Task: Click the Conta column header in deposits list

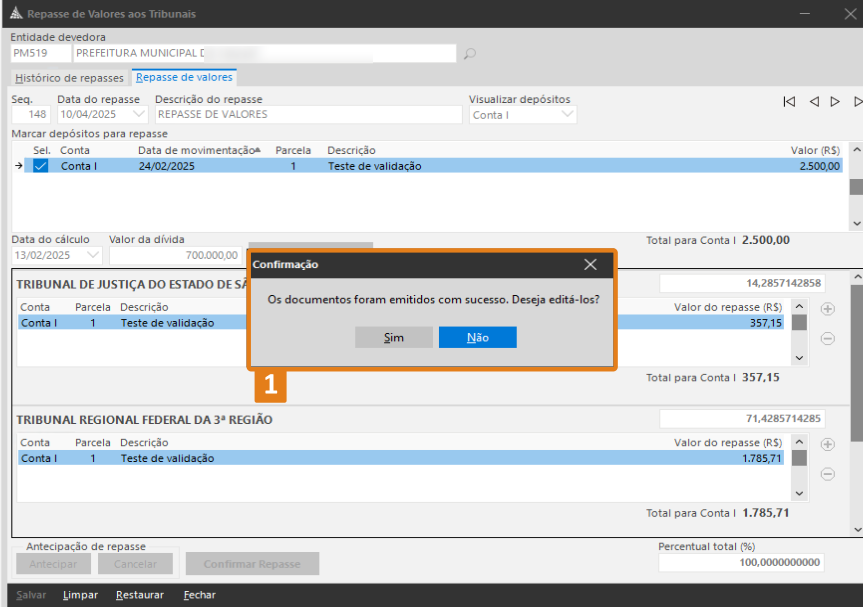Action: click(75, 150)
